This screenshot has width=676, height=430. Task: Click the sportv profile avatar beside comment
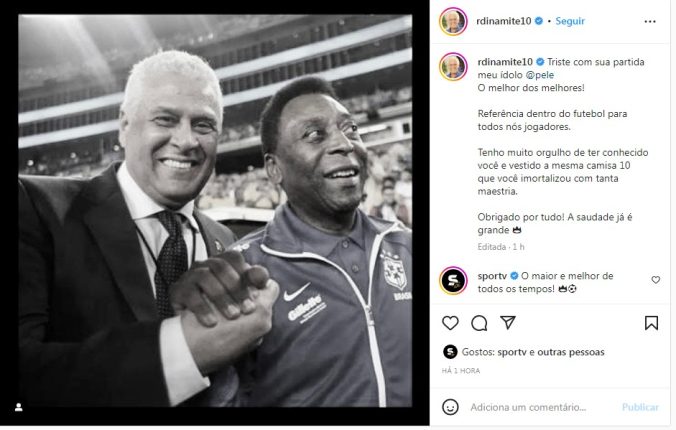coord(453,281)
